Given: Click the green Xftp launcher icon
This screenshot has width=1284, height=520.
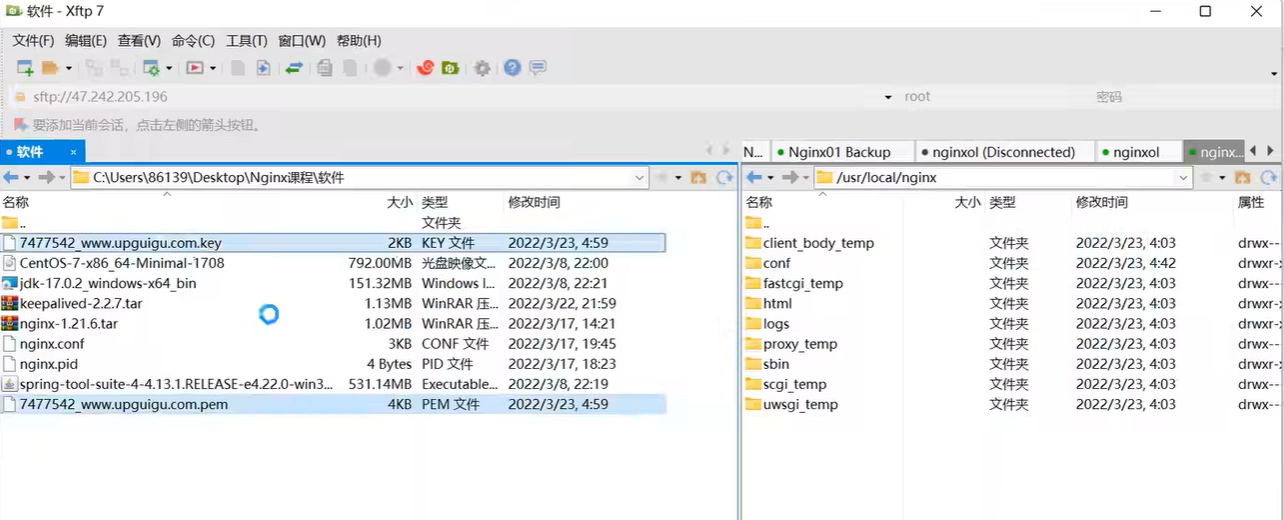Looking at the screenshot, I should [451, 68].
